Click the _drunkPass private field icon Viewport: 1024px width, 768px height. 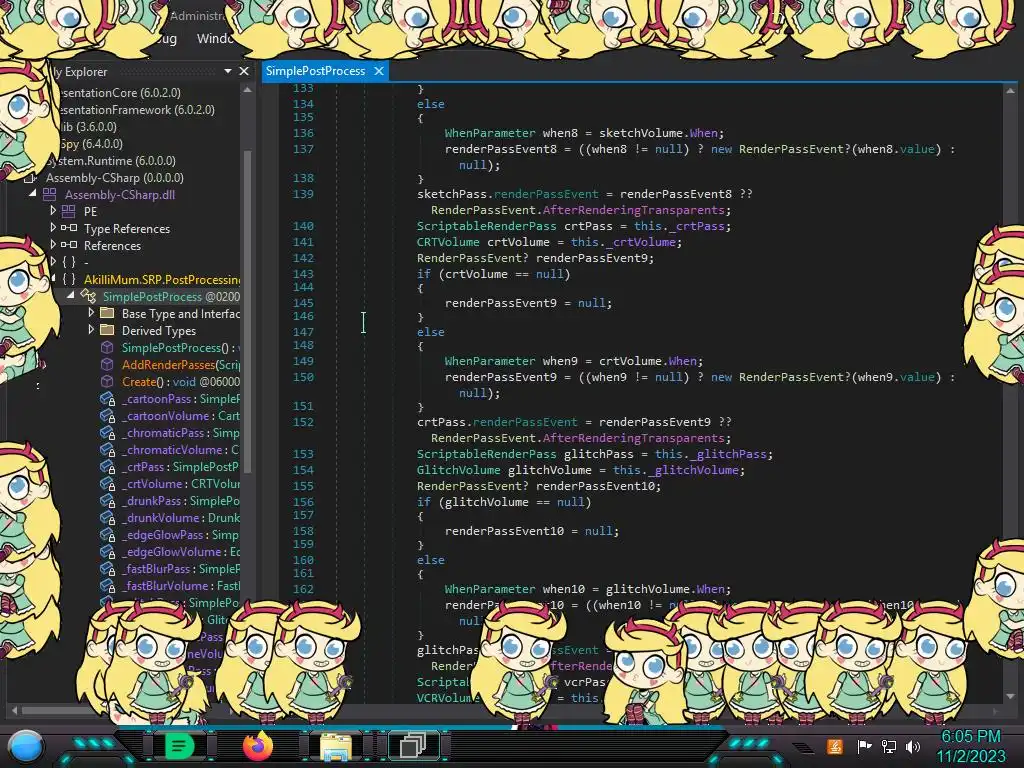pos(108,501)
